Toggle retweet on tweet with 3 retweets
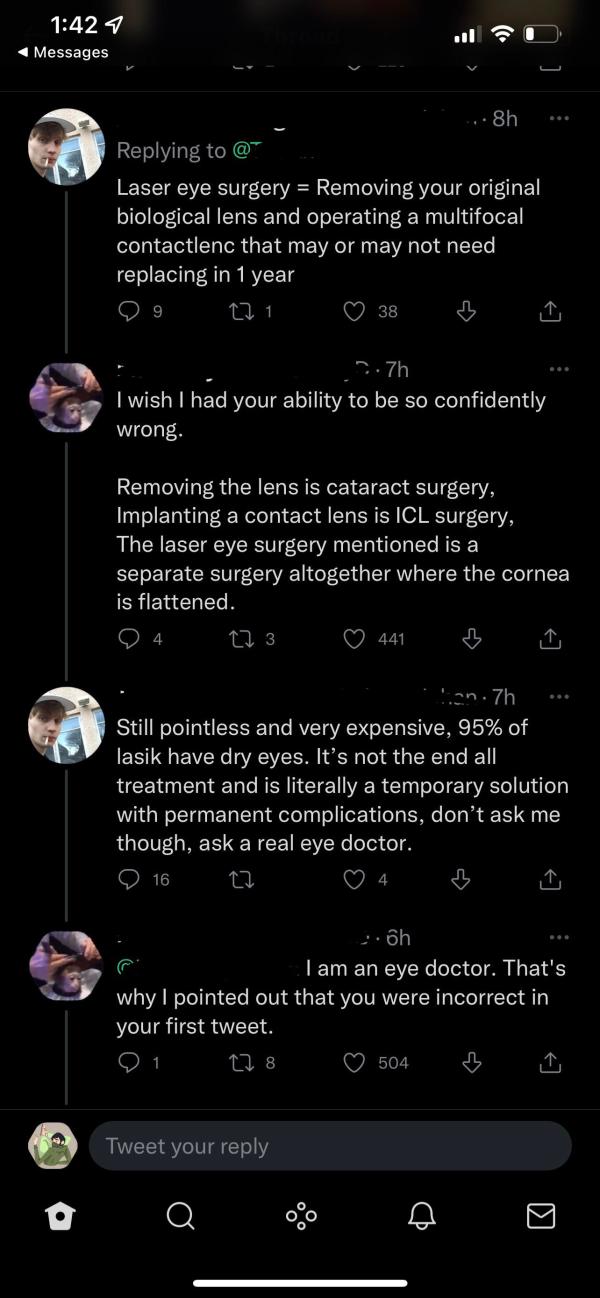The height and width of the screenshot is (1298, 600). coord(241,638)
